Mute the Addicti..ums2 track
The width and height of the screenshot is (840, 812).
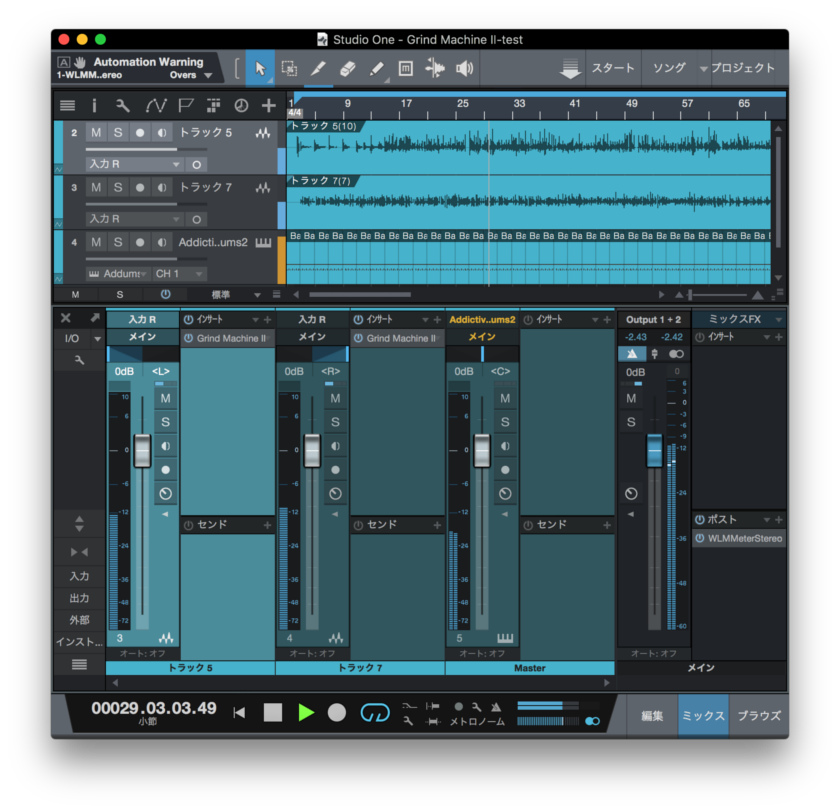tap(96, 242)
